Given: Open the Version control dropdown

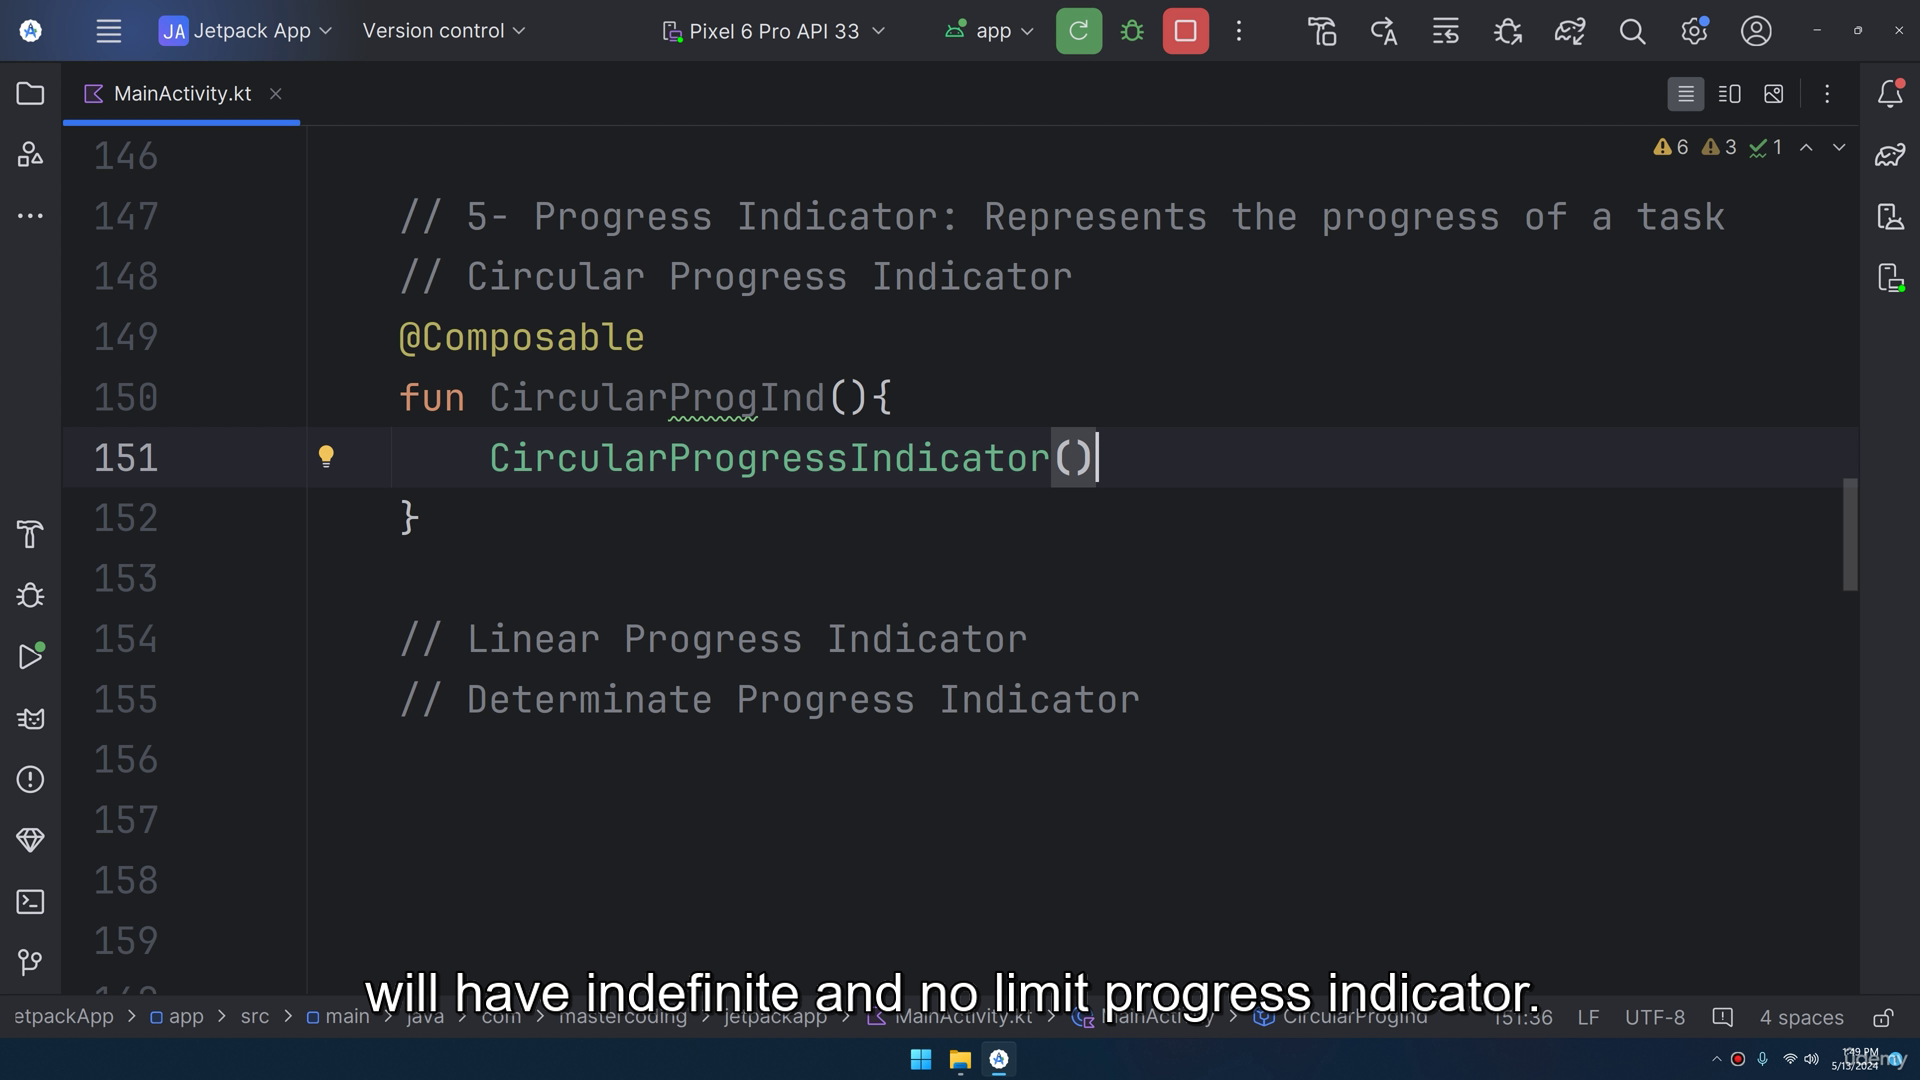Looking at the screenshot, I should pos(444,31).
